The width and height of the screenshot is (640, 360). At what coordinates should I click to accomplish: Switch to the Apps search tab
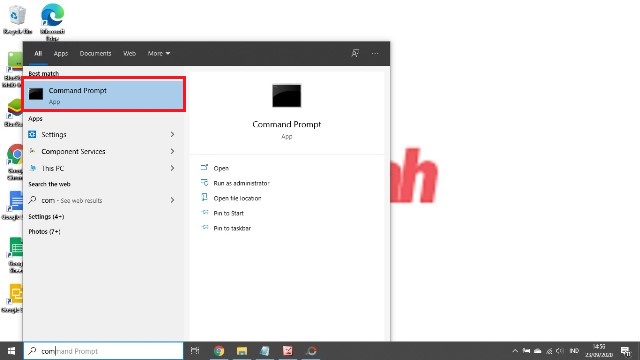point(61,53)
